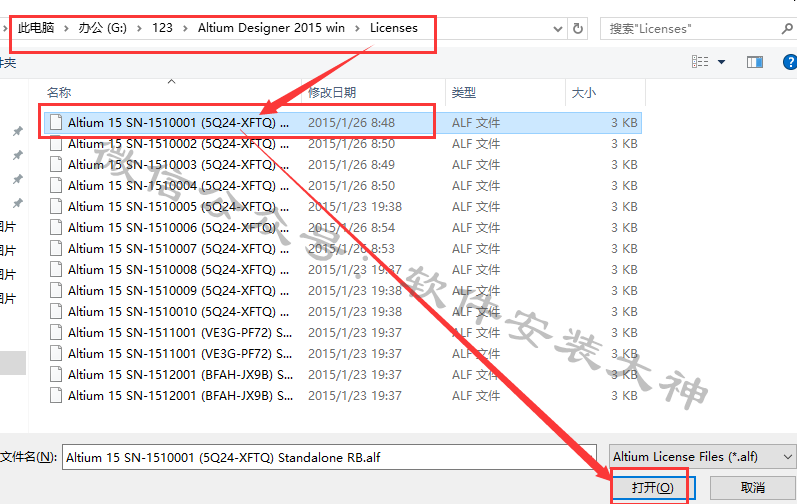Open help with the question mark icon
The width and height of the screenshot is (797, 504).
790,62
